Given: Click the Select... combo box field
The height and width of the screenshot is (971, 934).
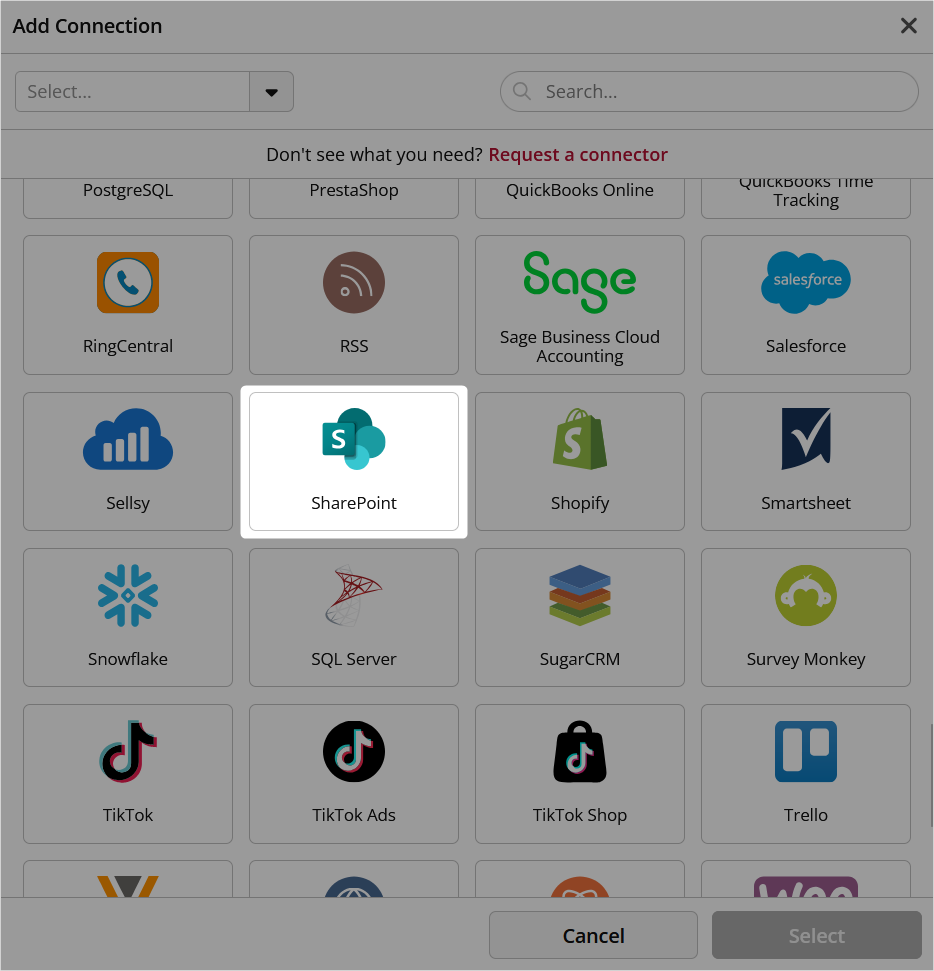Looking at the screenshot, I should pos(154,92).
